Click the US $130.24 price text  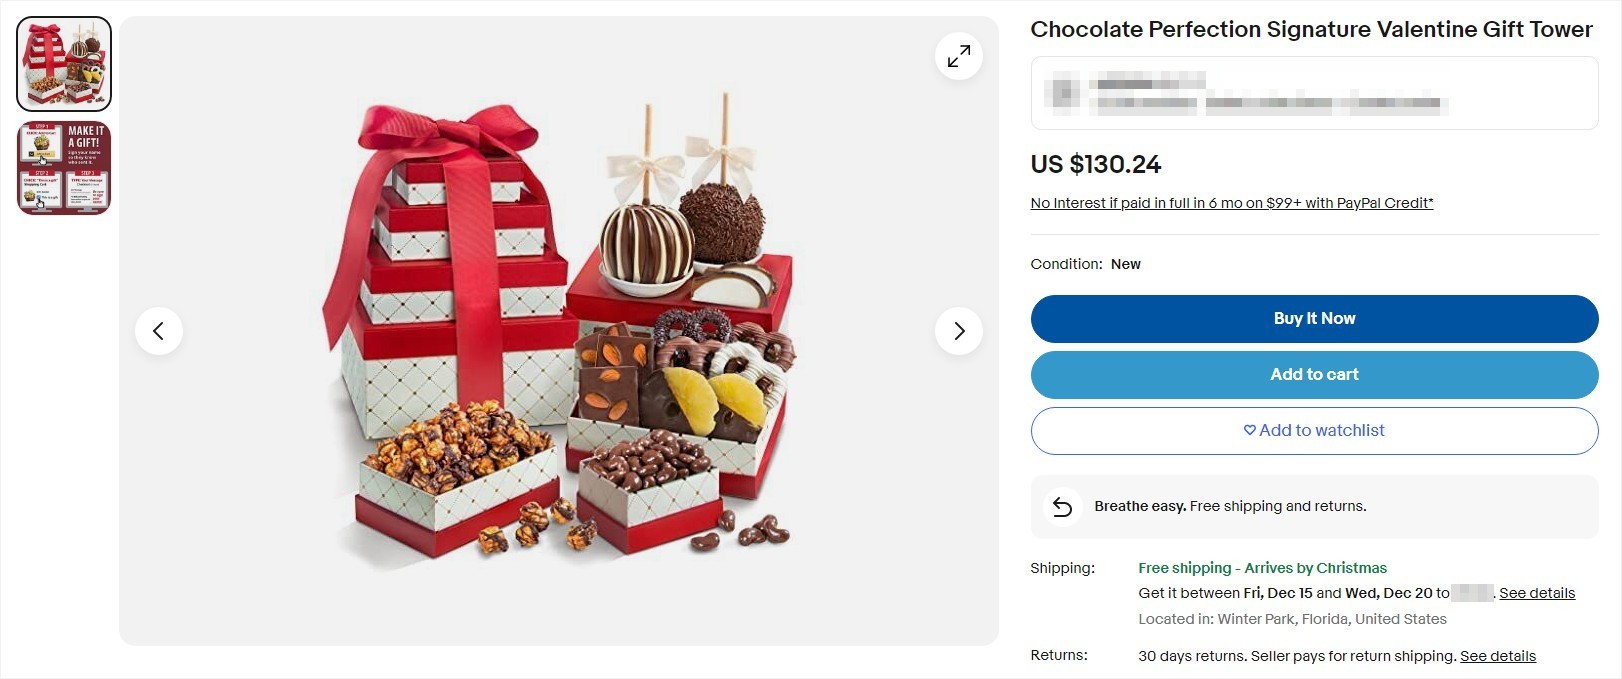pos(1096,164)
